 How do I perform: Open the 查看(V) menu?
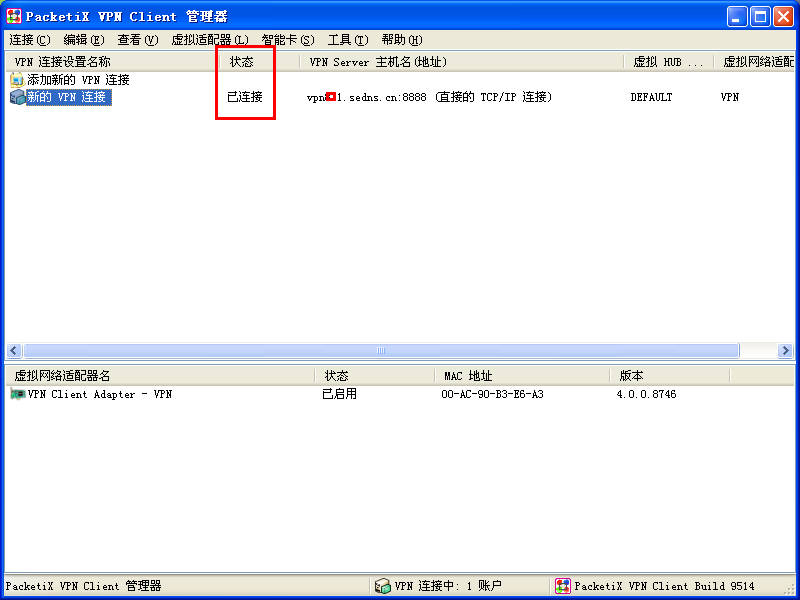pos(138,40)
